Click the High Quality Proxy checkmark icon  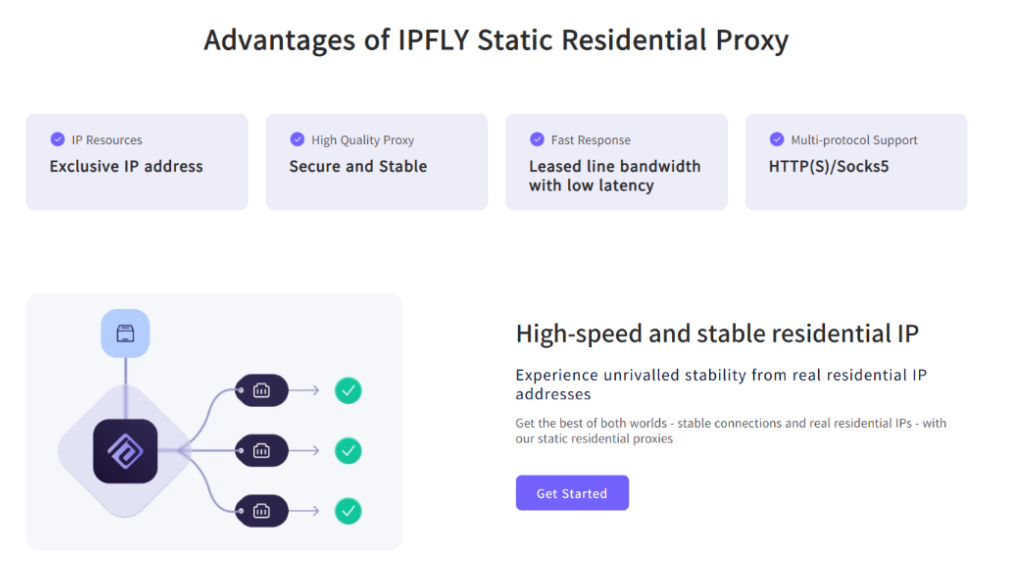point(297,140)
